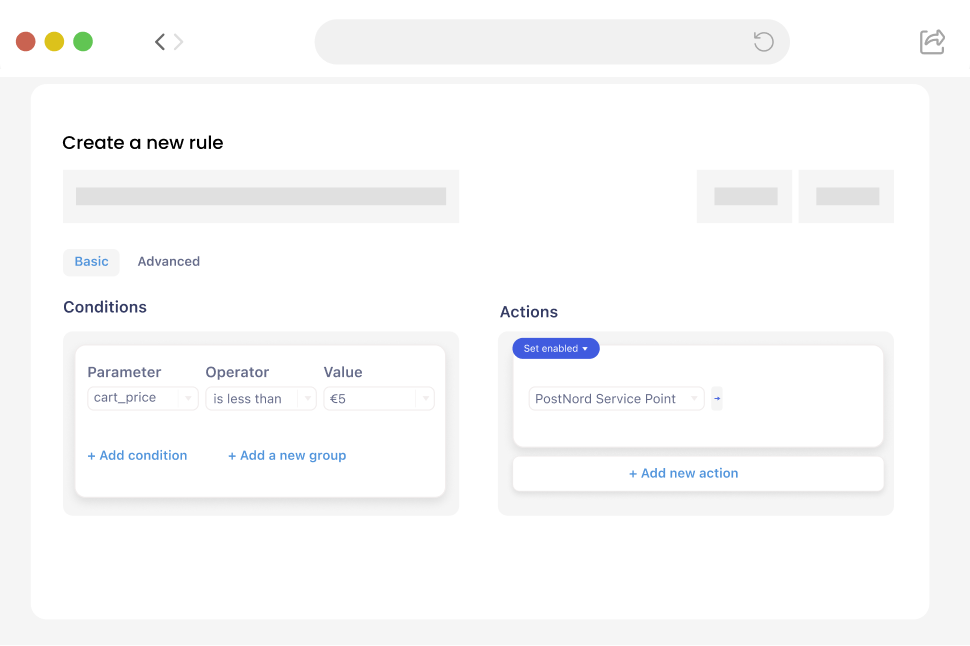Open the €5 Value dropdown
The height and width of the screenshot is (646, 970).
point(379,398)
